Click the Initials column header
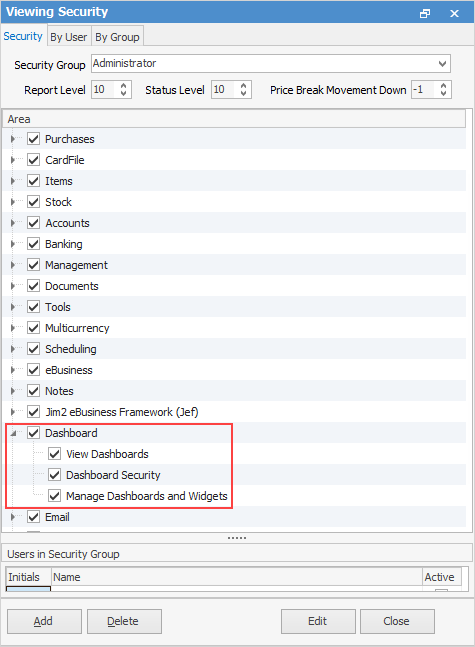475x647 pixels. [28, 577]
